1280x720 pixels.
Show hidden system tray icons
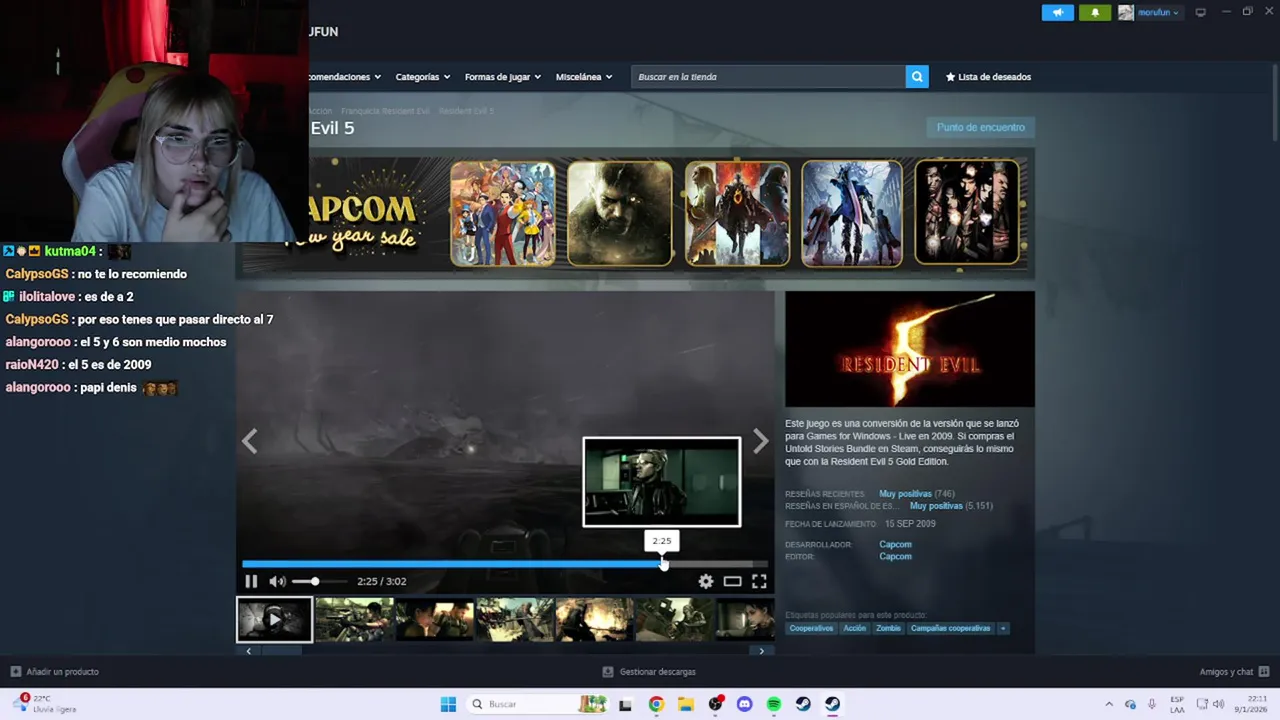1108,704
